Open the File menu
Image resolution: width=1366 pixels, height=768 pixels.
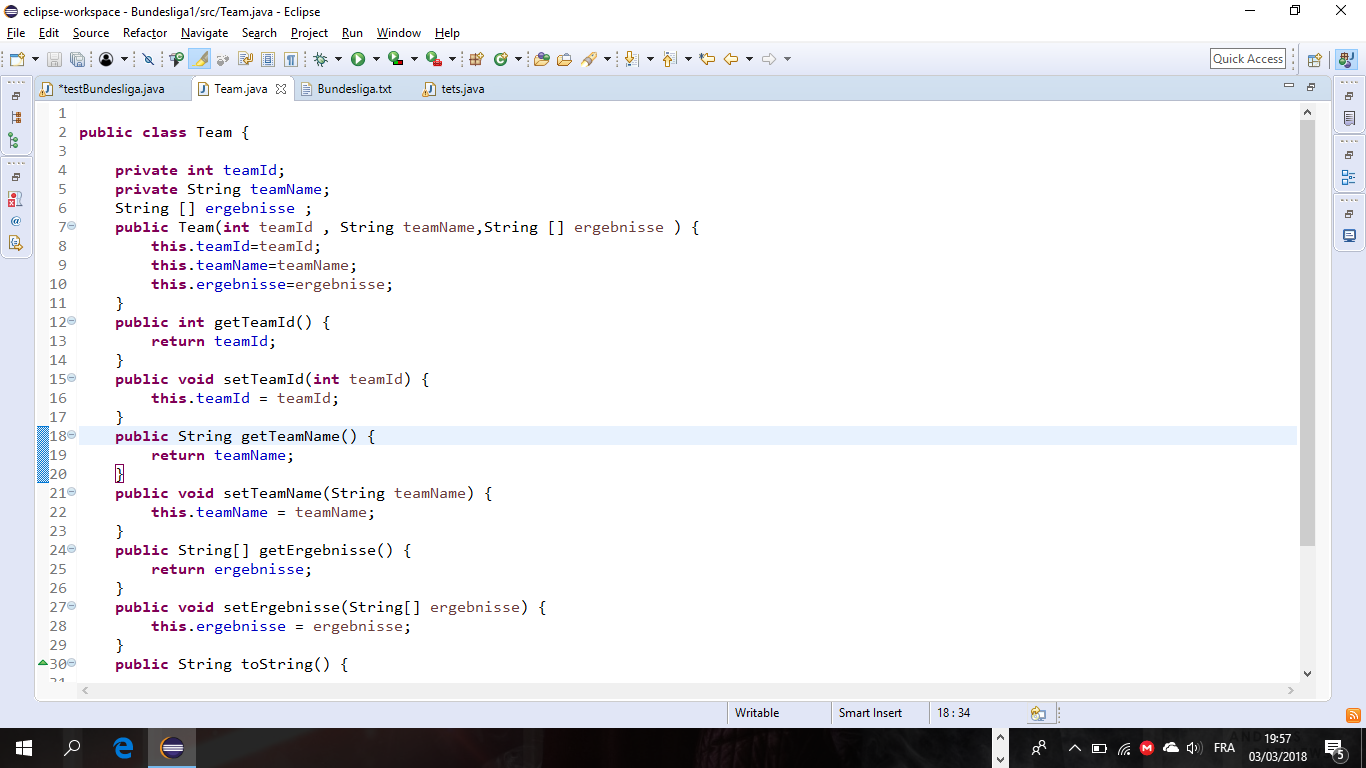point(16,33)
